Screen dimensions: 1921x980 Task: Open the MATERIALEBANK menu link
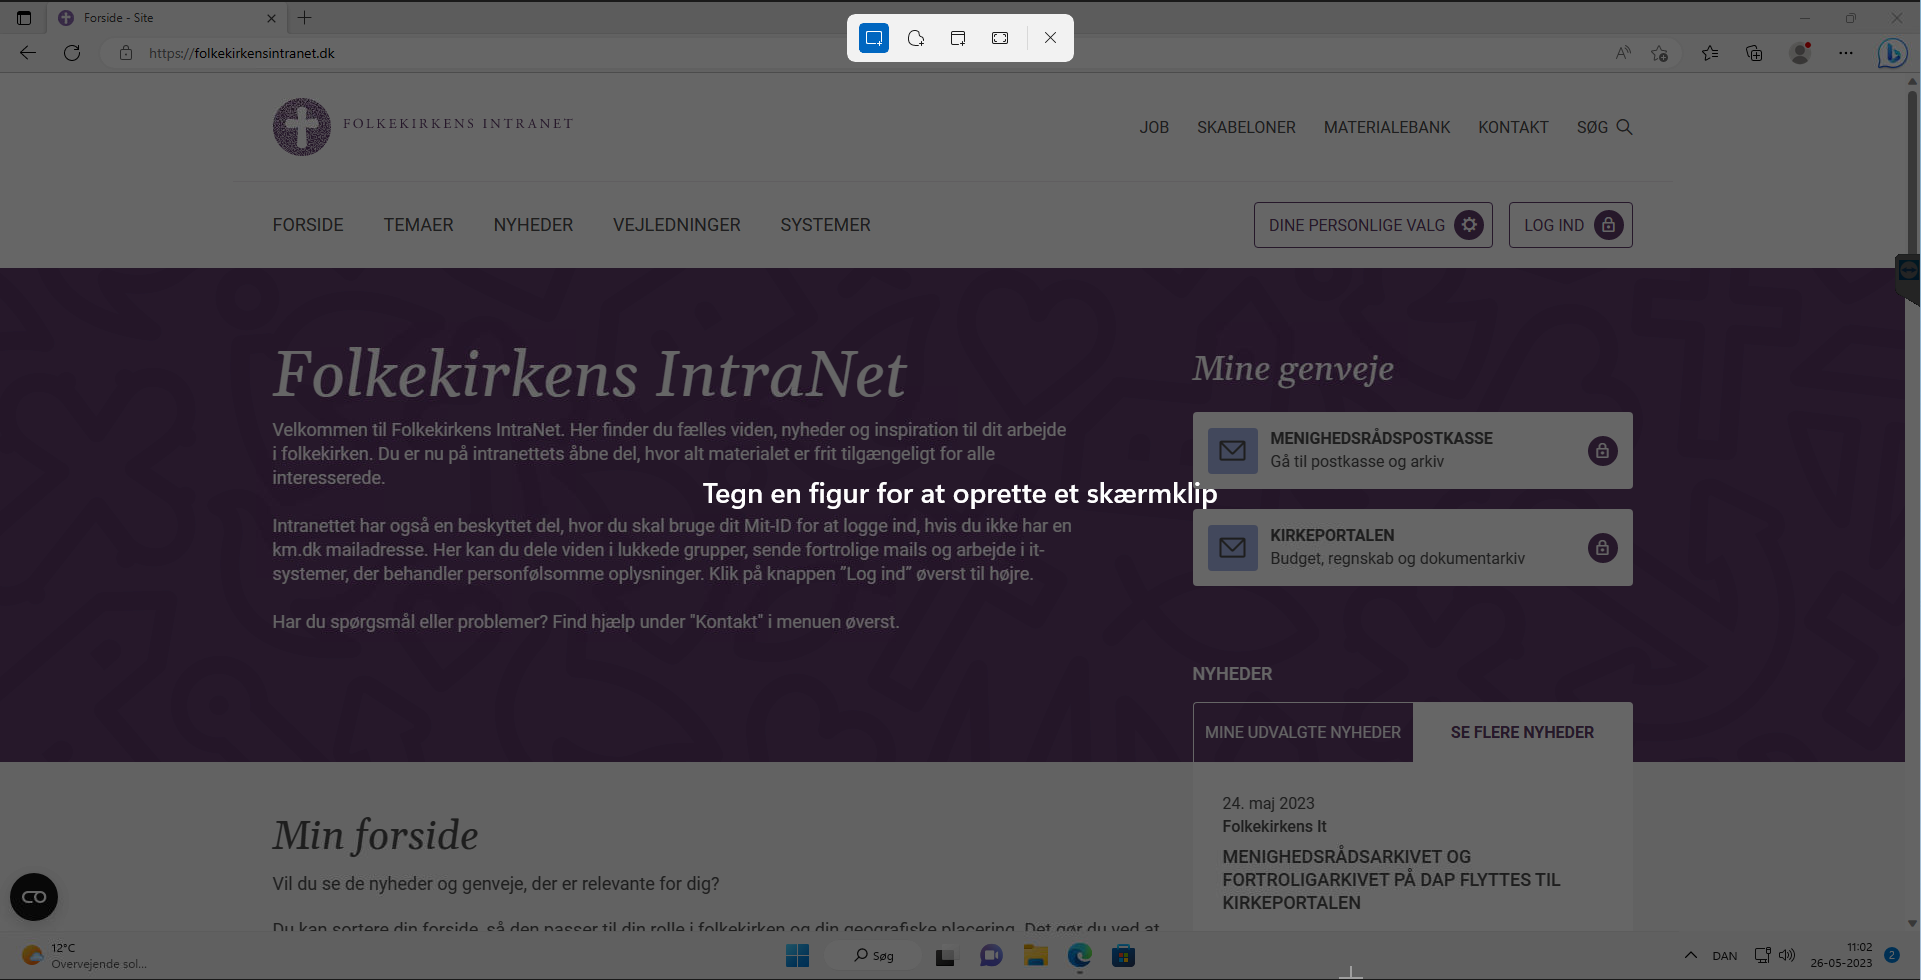tap(1387, 127)
